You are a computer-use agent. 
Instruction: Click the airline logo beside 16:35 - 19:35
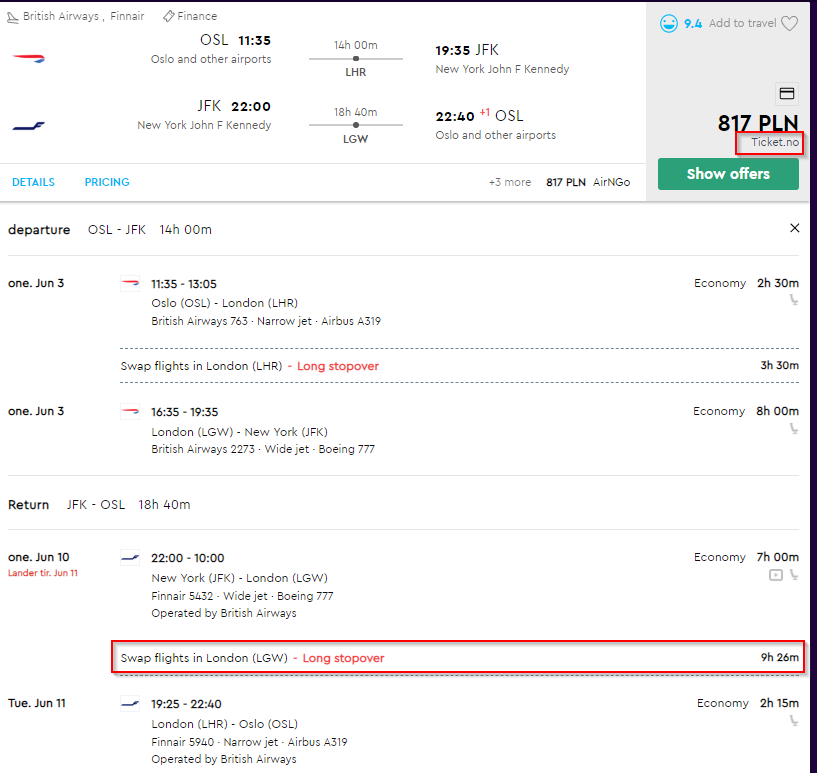click(130, 412)
